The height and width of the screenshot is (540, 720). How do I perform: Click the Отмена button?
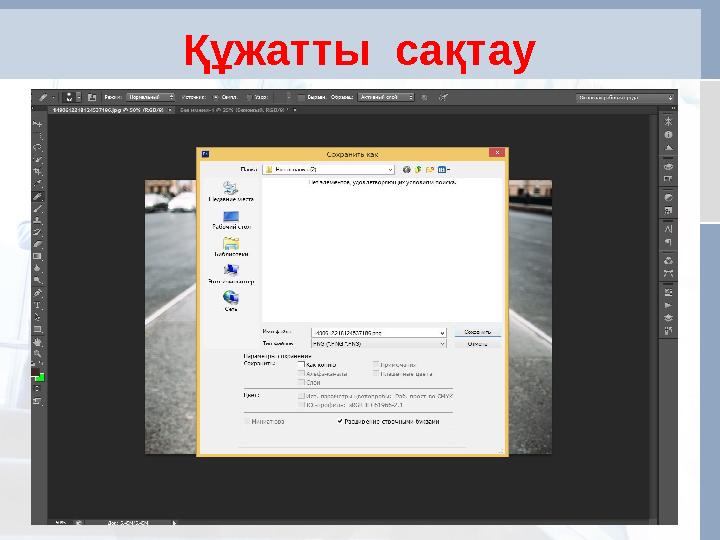tap(478, 344)
